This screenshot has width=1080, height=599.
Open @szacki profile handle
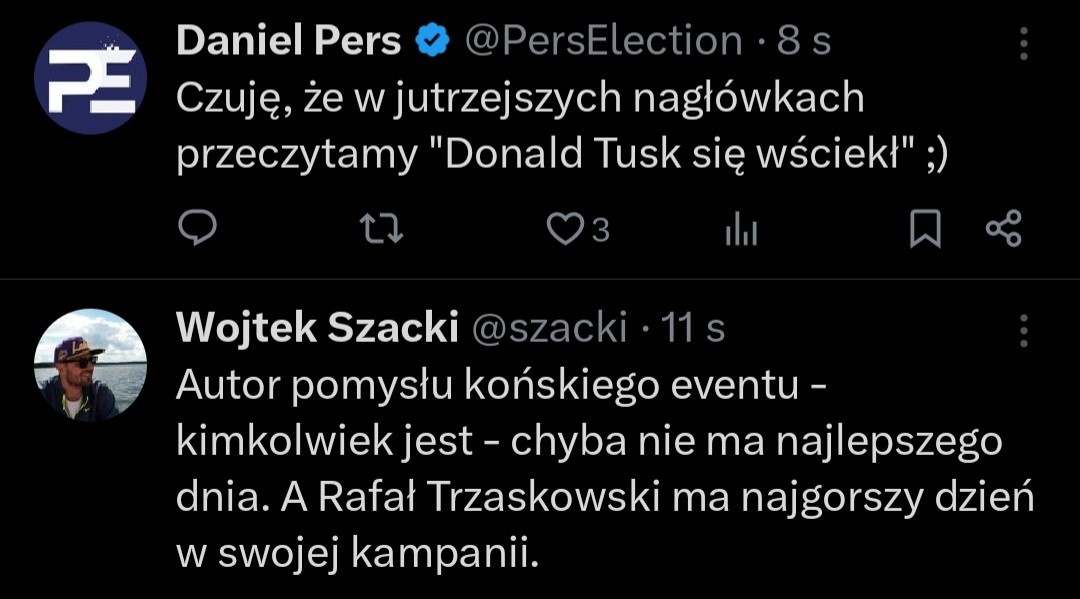click(550, 326)
